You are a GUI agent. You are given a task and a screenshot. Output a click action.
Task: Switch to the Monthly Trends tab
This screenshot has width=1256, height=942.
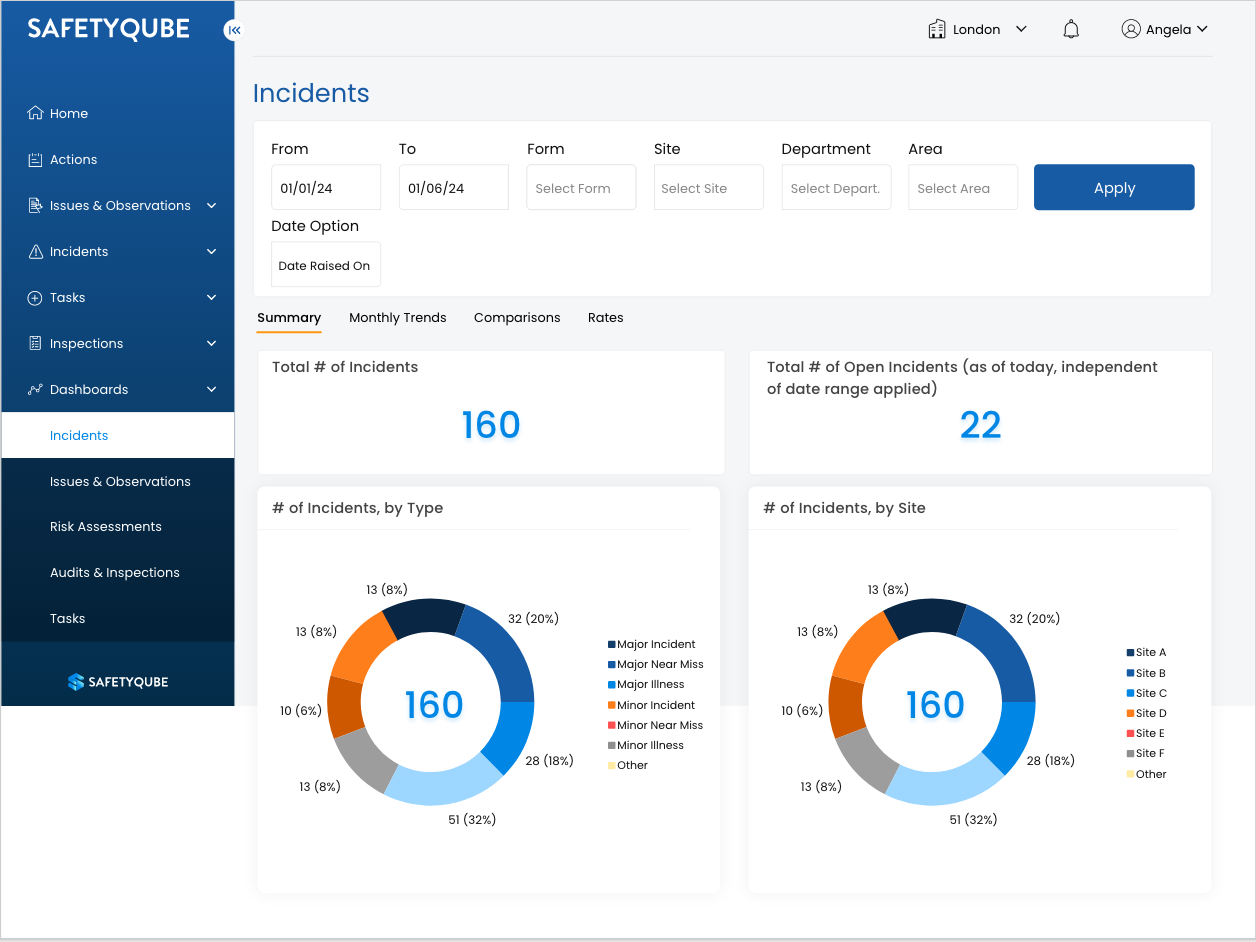point(398,318)
